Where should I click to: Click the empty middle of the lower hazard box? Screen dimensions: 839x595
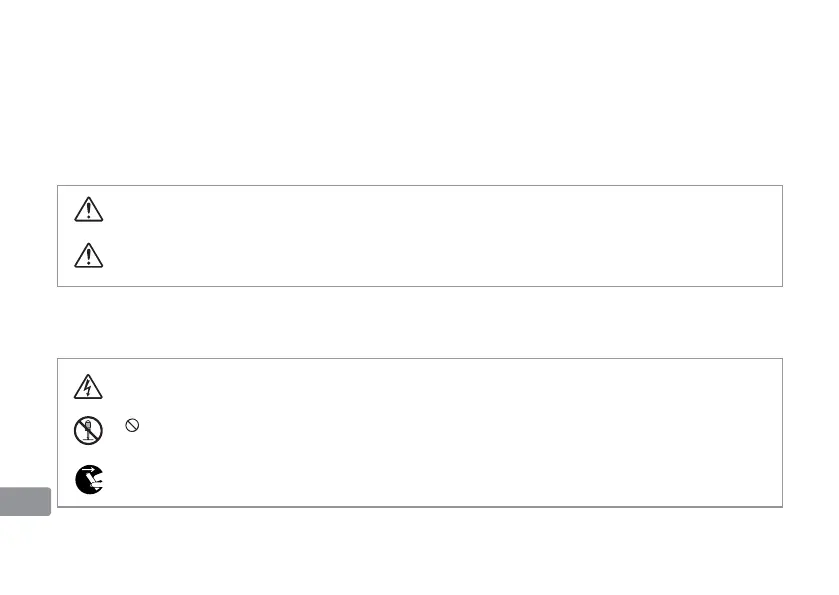tap(420, 432)
